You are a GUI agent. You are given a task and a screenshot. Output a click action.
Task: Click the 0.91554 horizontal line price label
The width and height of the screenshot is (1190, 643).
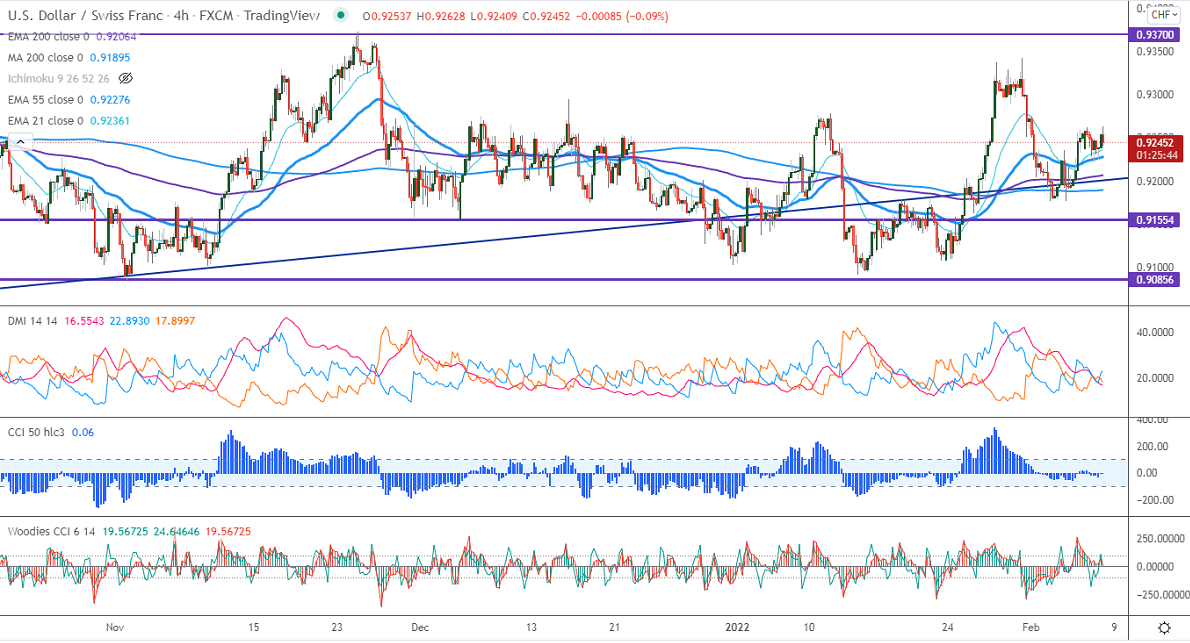[1155, 220]
